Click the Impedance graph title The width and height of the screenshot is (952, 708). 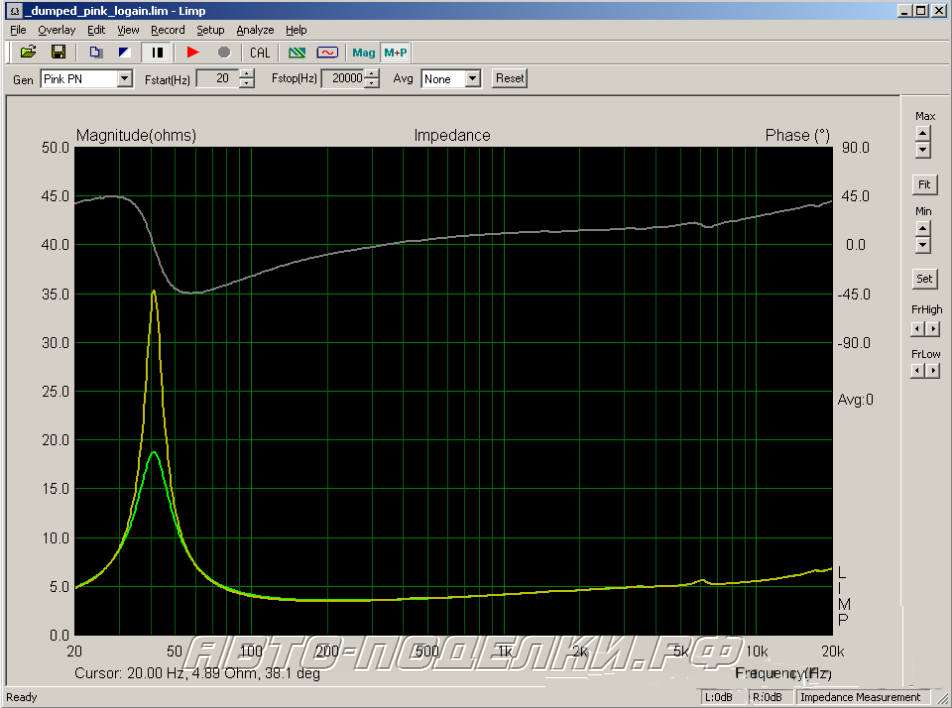[452, 135]
